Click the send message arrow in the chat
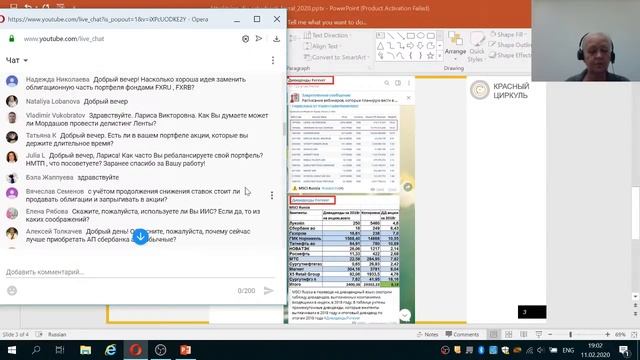 268,290
